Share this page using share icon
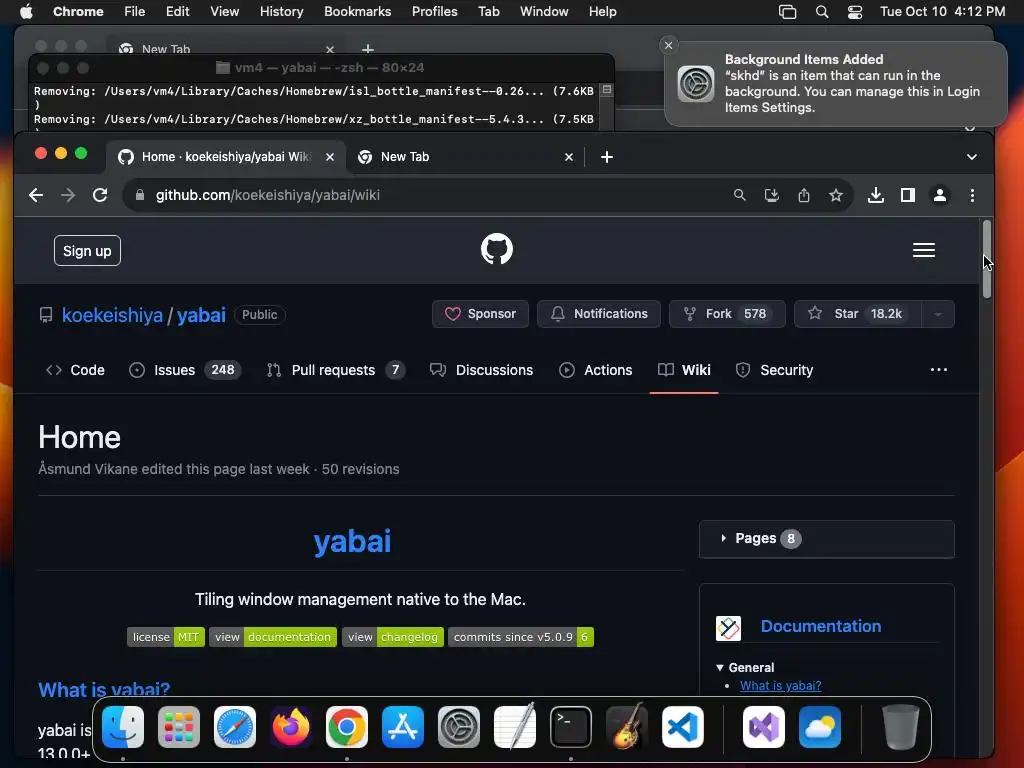The width and height of the screenshot is (1024, 768). click(x=804, y=195)
